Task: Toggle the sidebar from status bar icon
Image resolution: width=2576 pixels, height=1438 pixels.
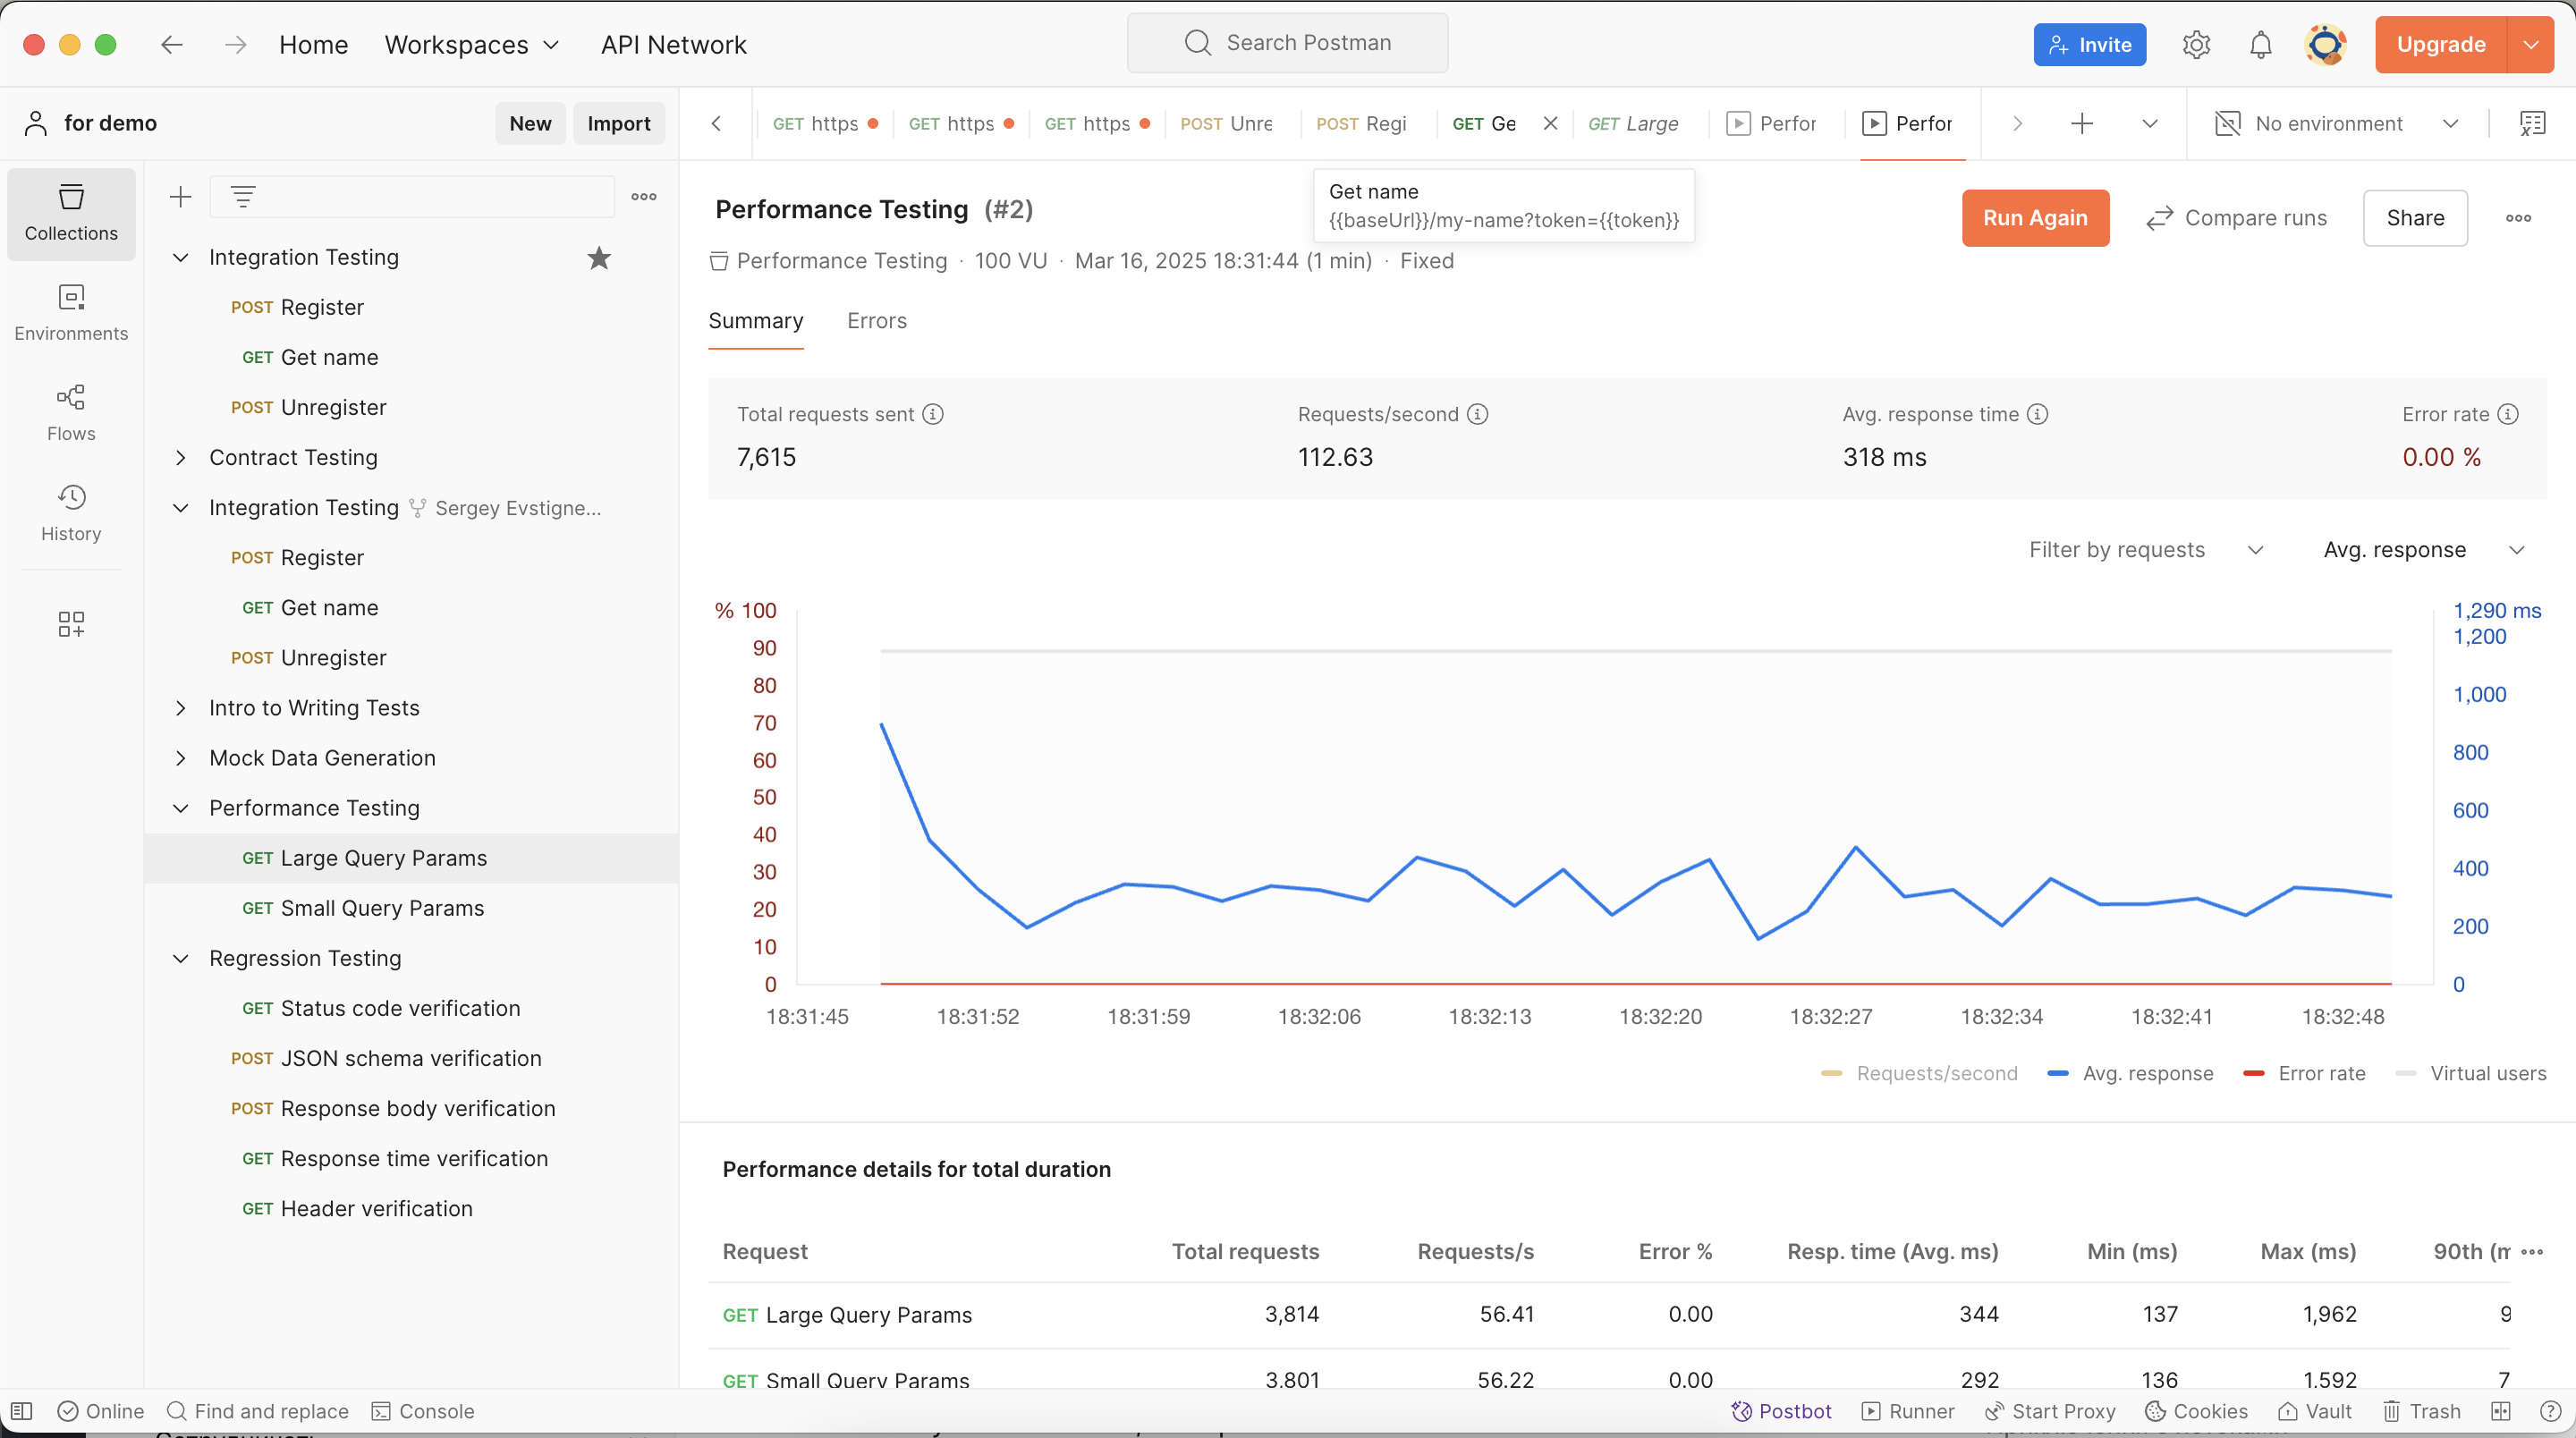Action: tap(22, 1411)
